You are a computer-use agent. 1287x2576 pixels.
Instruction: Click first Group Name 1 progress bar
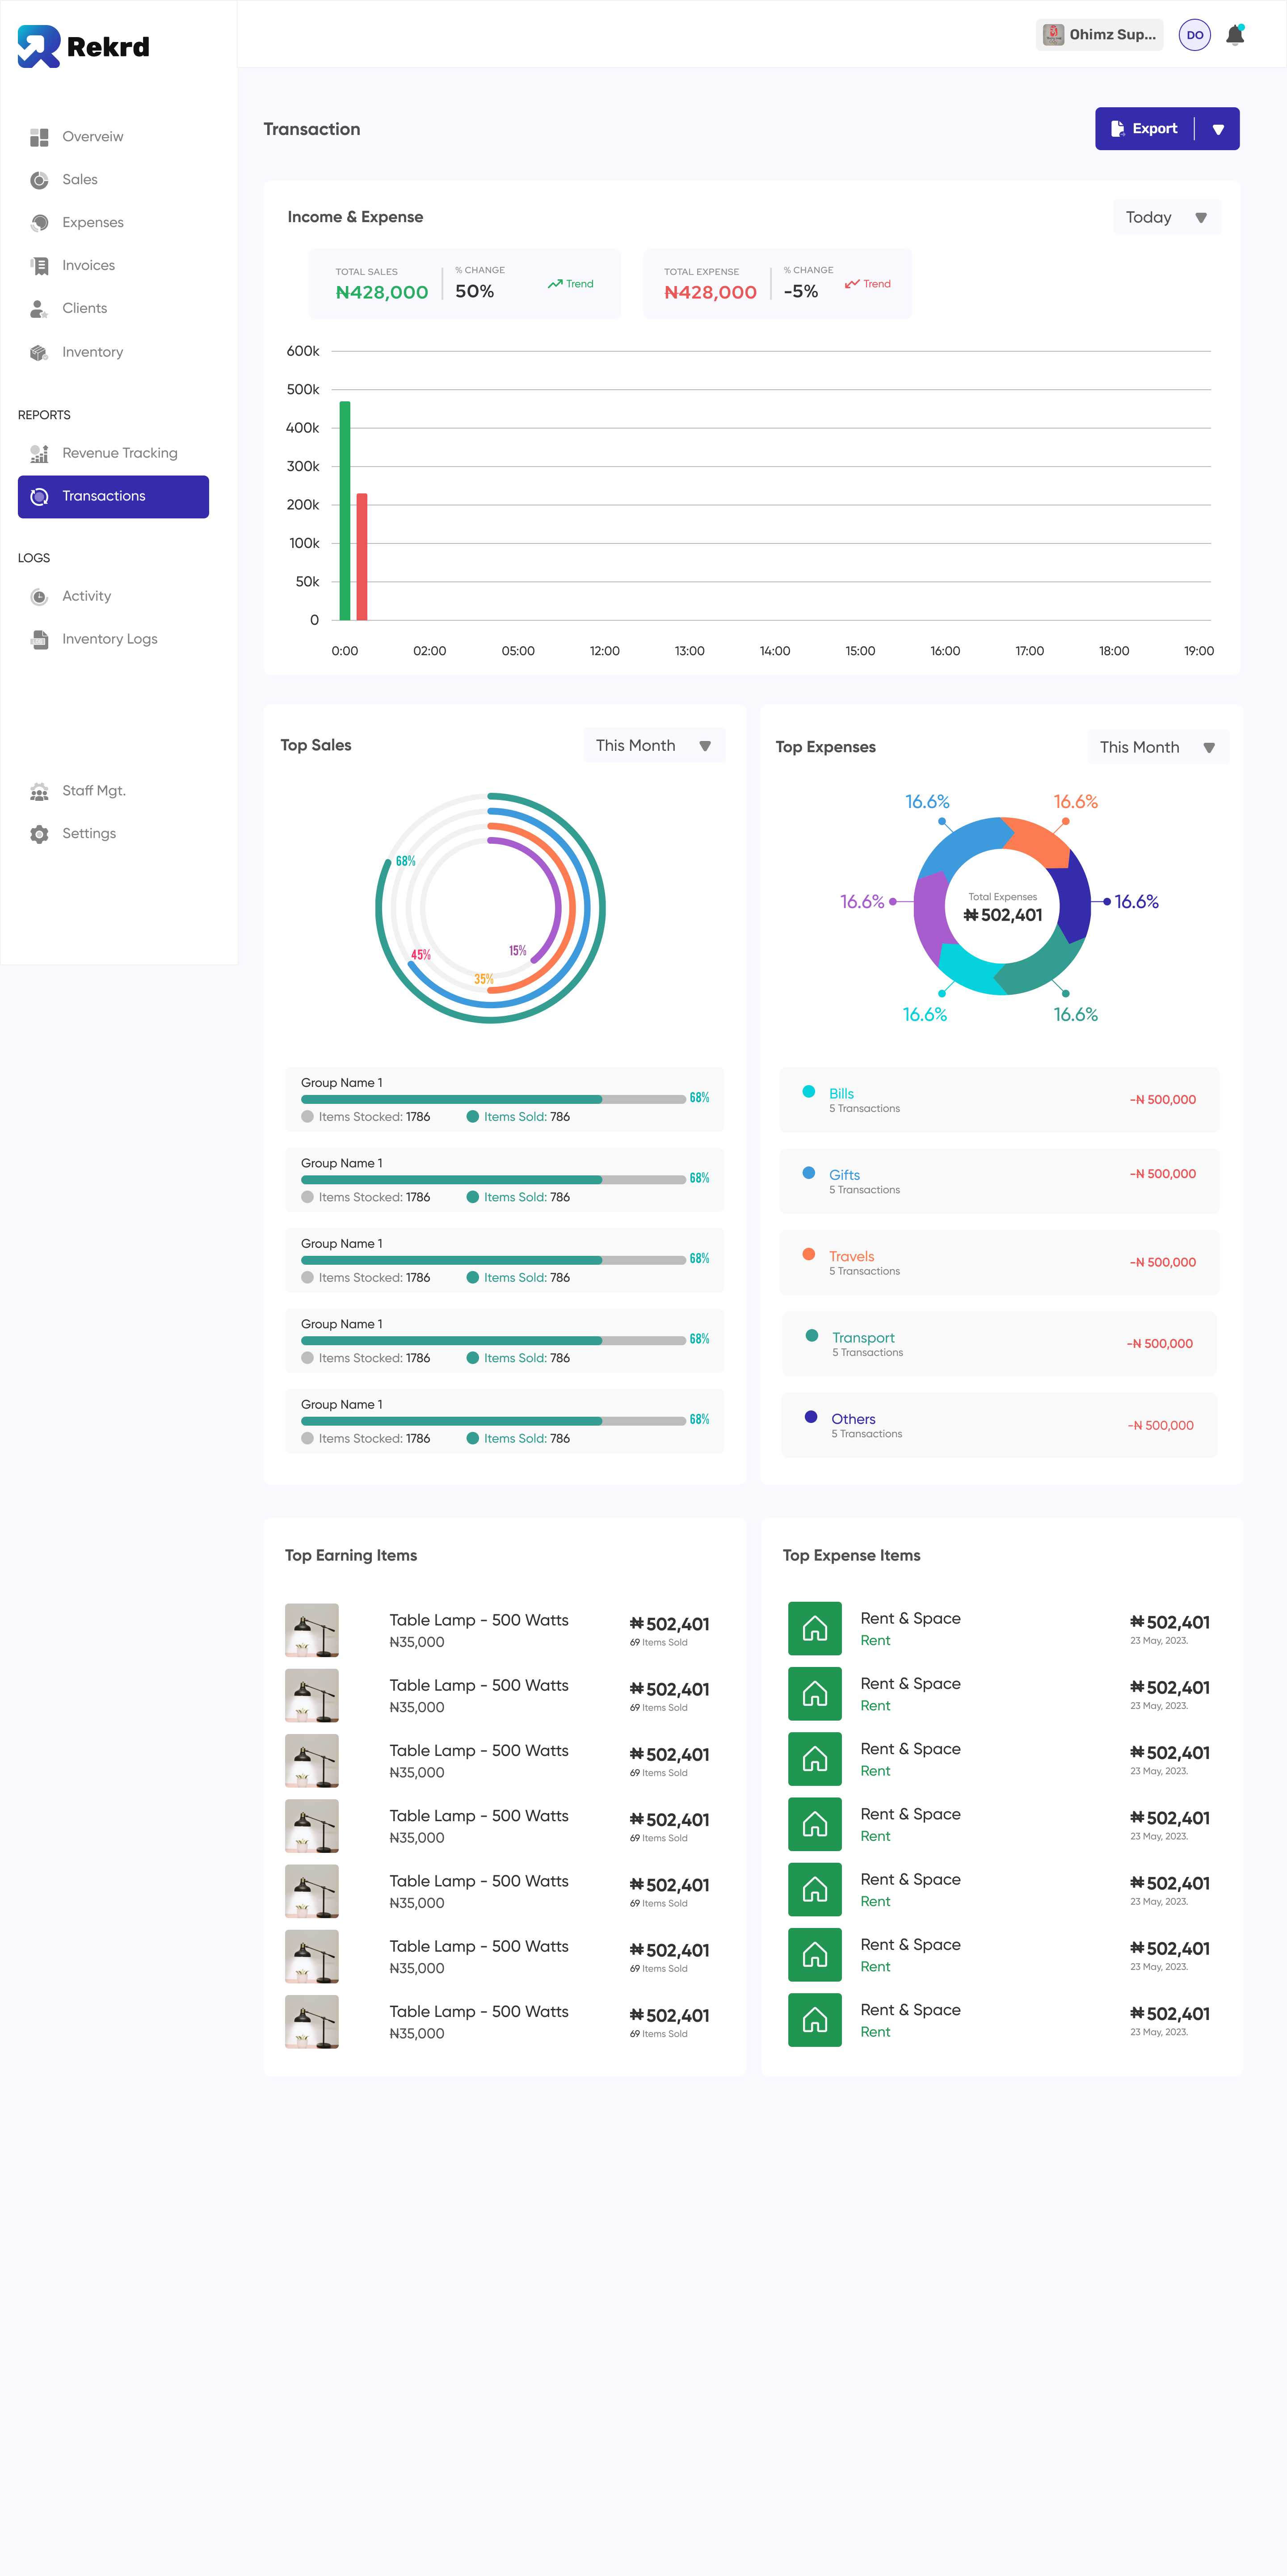(x=493, y=1100)
